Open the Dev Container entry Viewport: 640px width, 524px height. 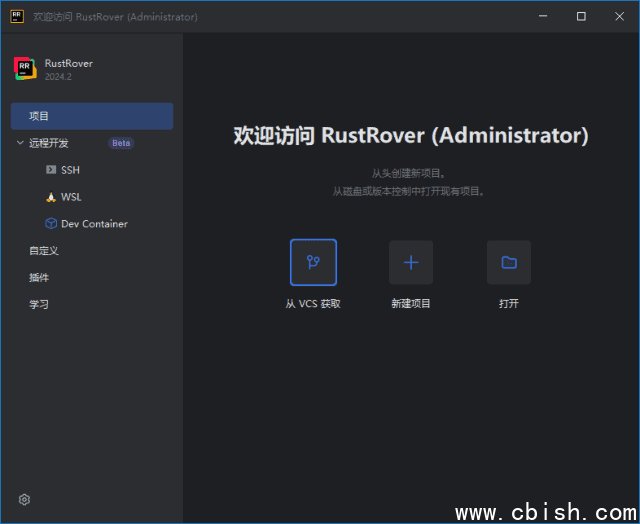coord(94,224)
